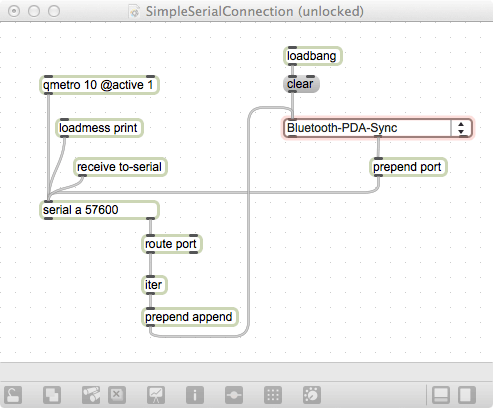This screenshot has width=493, height=408.
Task: Select the loadbang object
Action: (313, 56)
